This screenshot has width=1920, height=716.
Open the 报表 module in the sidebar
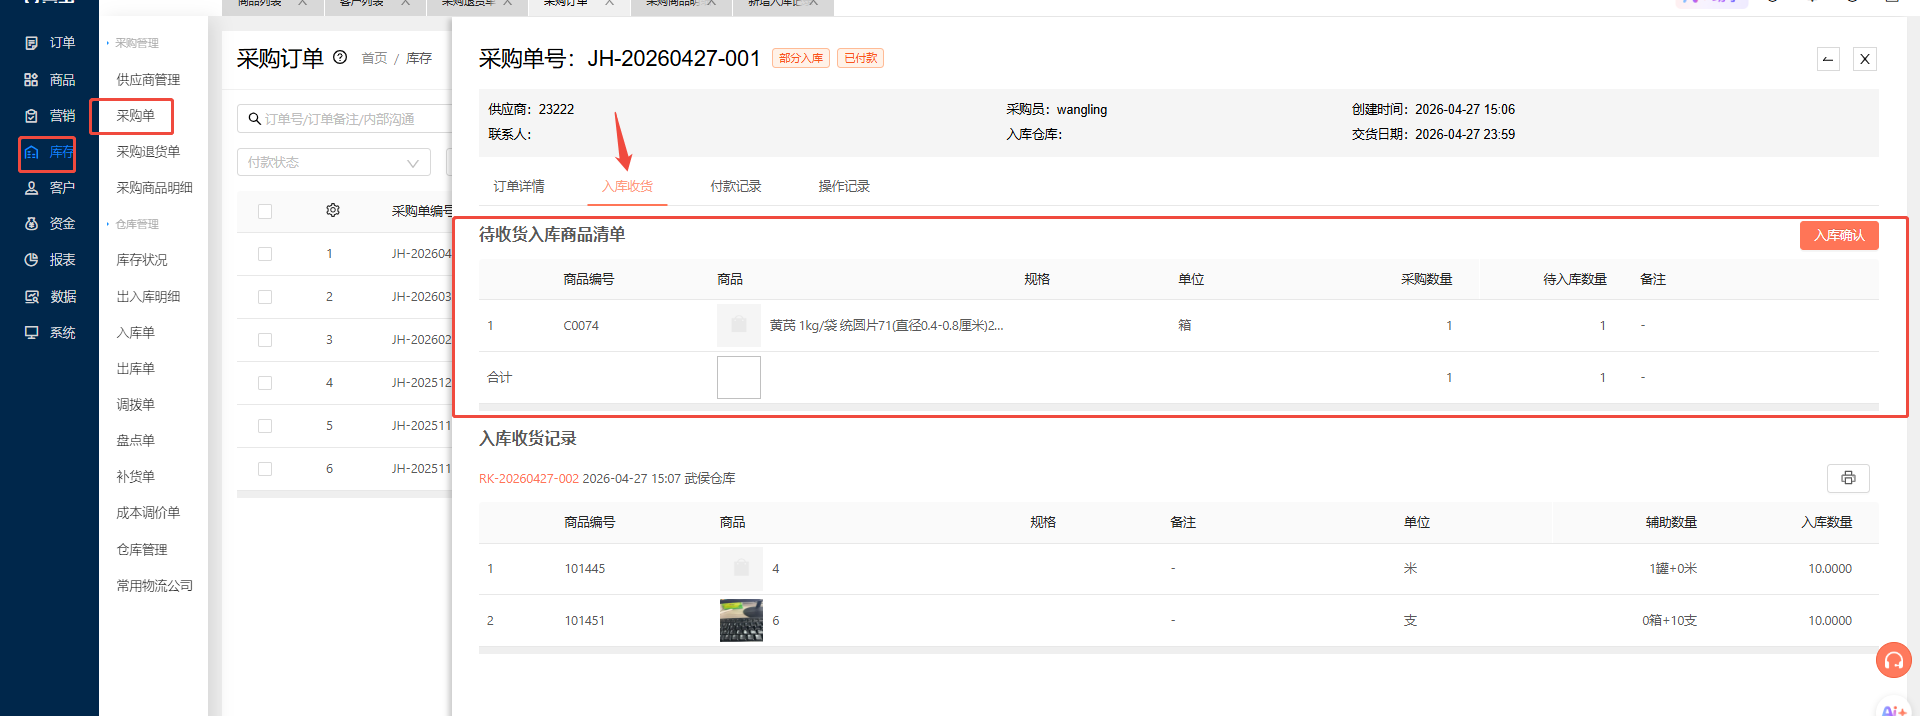point(49,260)
